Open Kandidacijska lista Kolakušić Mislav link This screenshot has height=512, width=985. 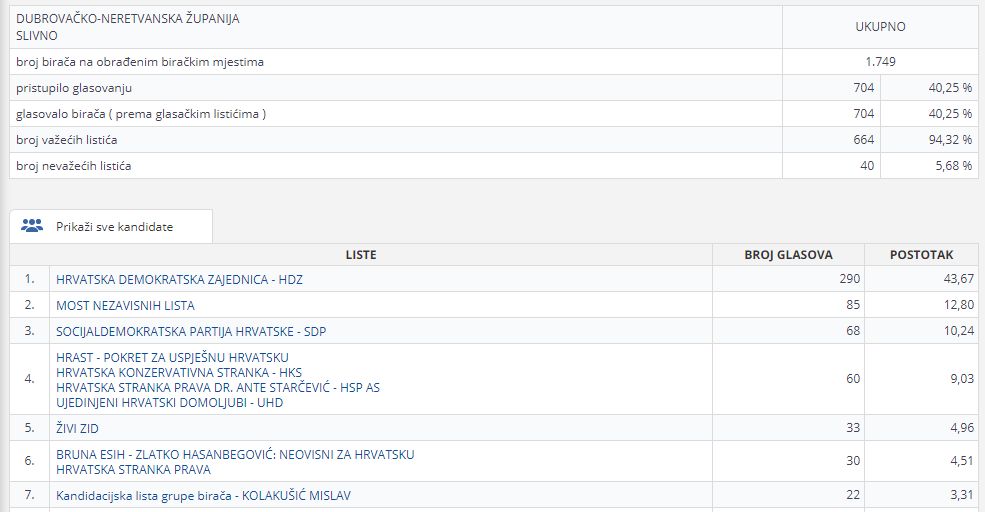click(203, 496)
